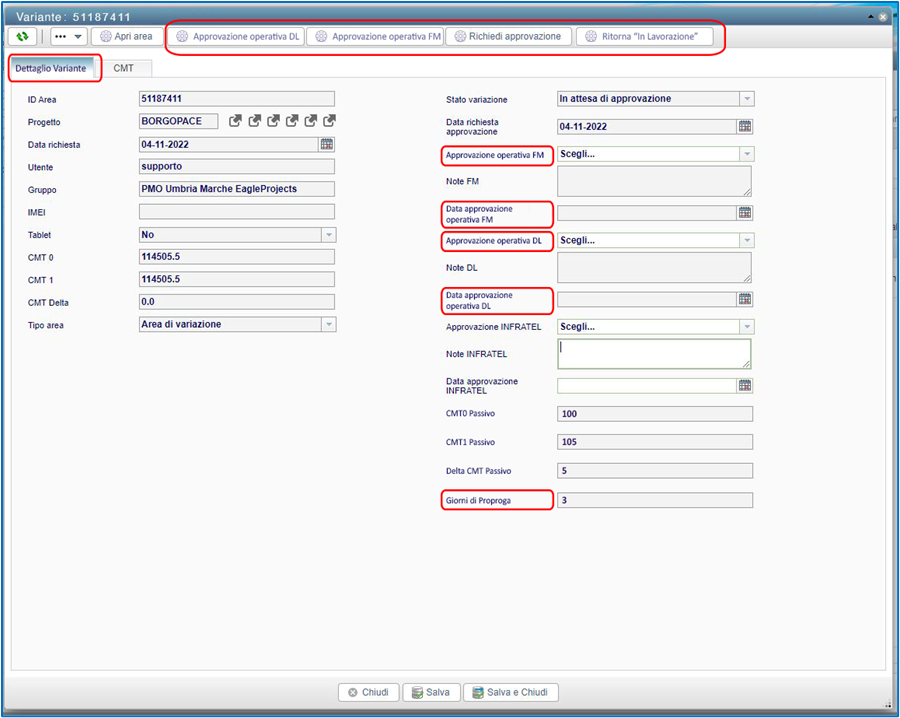Select the Dettaglio Variante tab
Screen dimensions: 900x718
(x=51, y=68)
